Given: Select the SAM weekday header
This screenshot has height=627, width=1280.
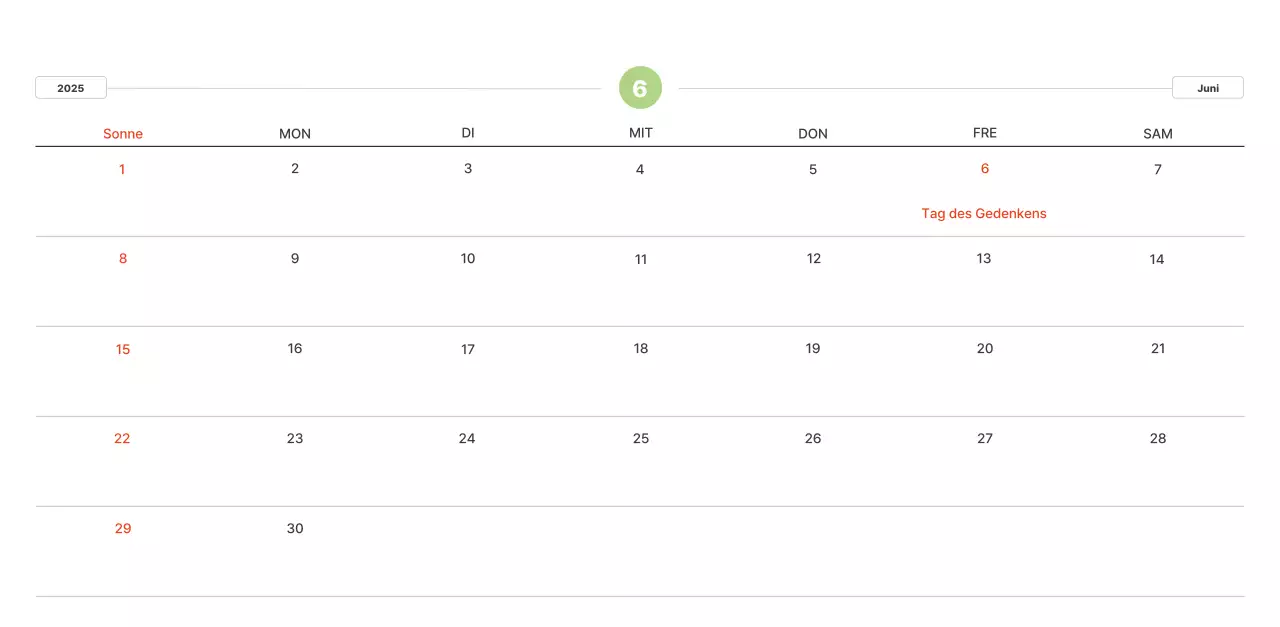Looking at the screenshot, I should [1157, 134].
